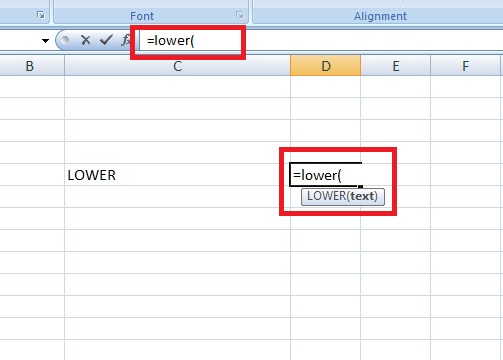Click the Alignment group label

[x=380, y=16]
